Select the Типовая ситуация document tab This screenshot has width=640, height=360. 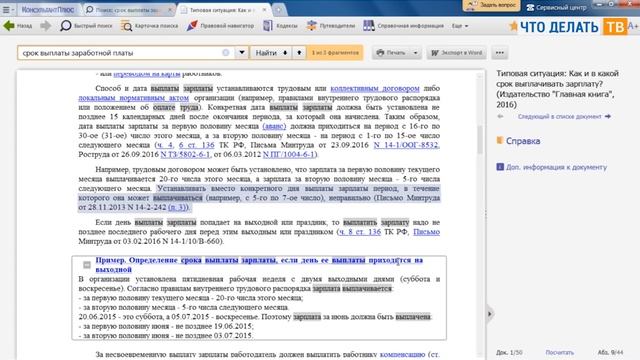(221, 9)
